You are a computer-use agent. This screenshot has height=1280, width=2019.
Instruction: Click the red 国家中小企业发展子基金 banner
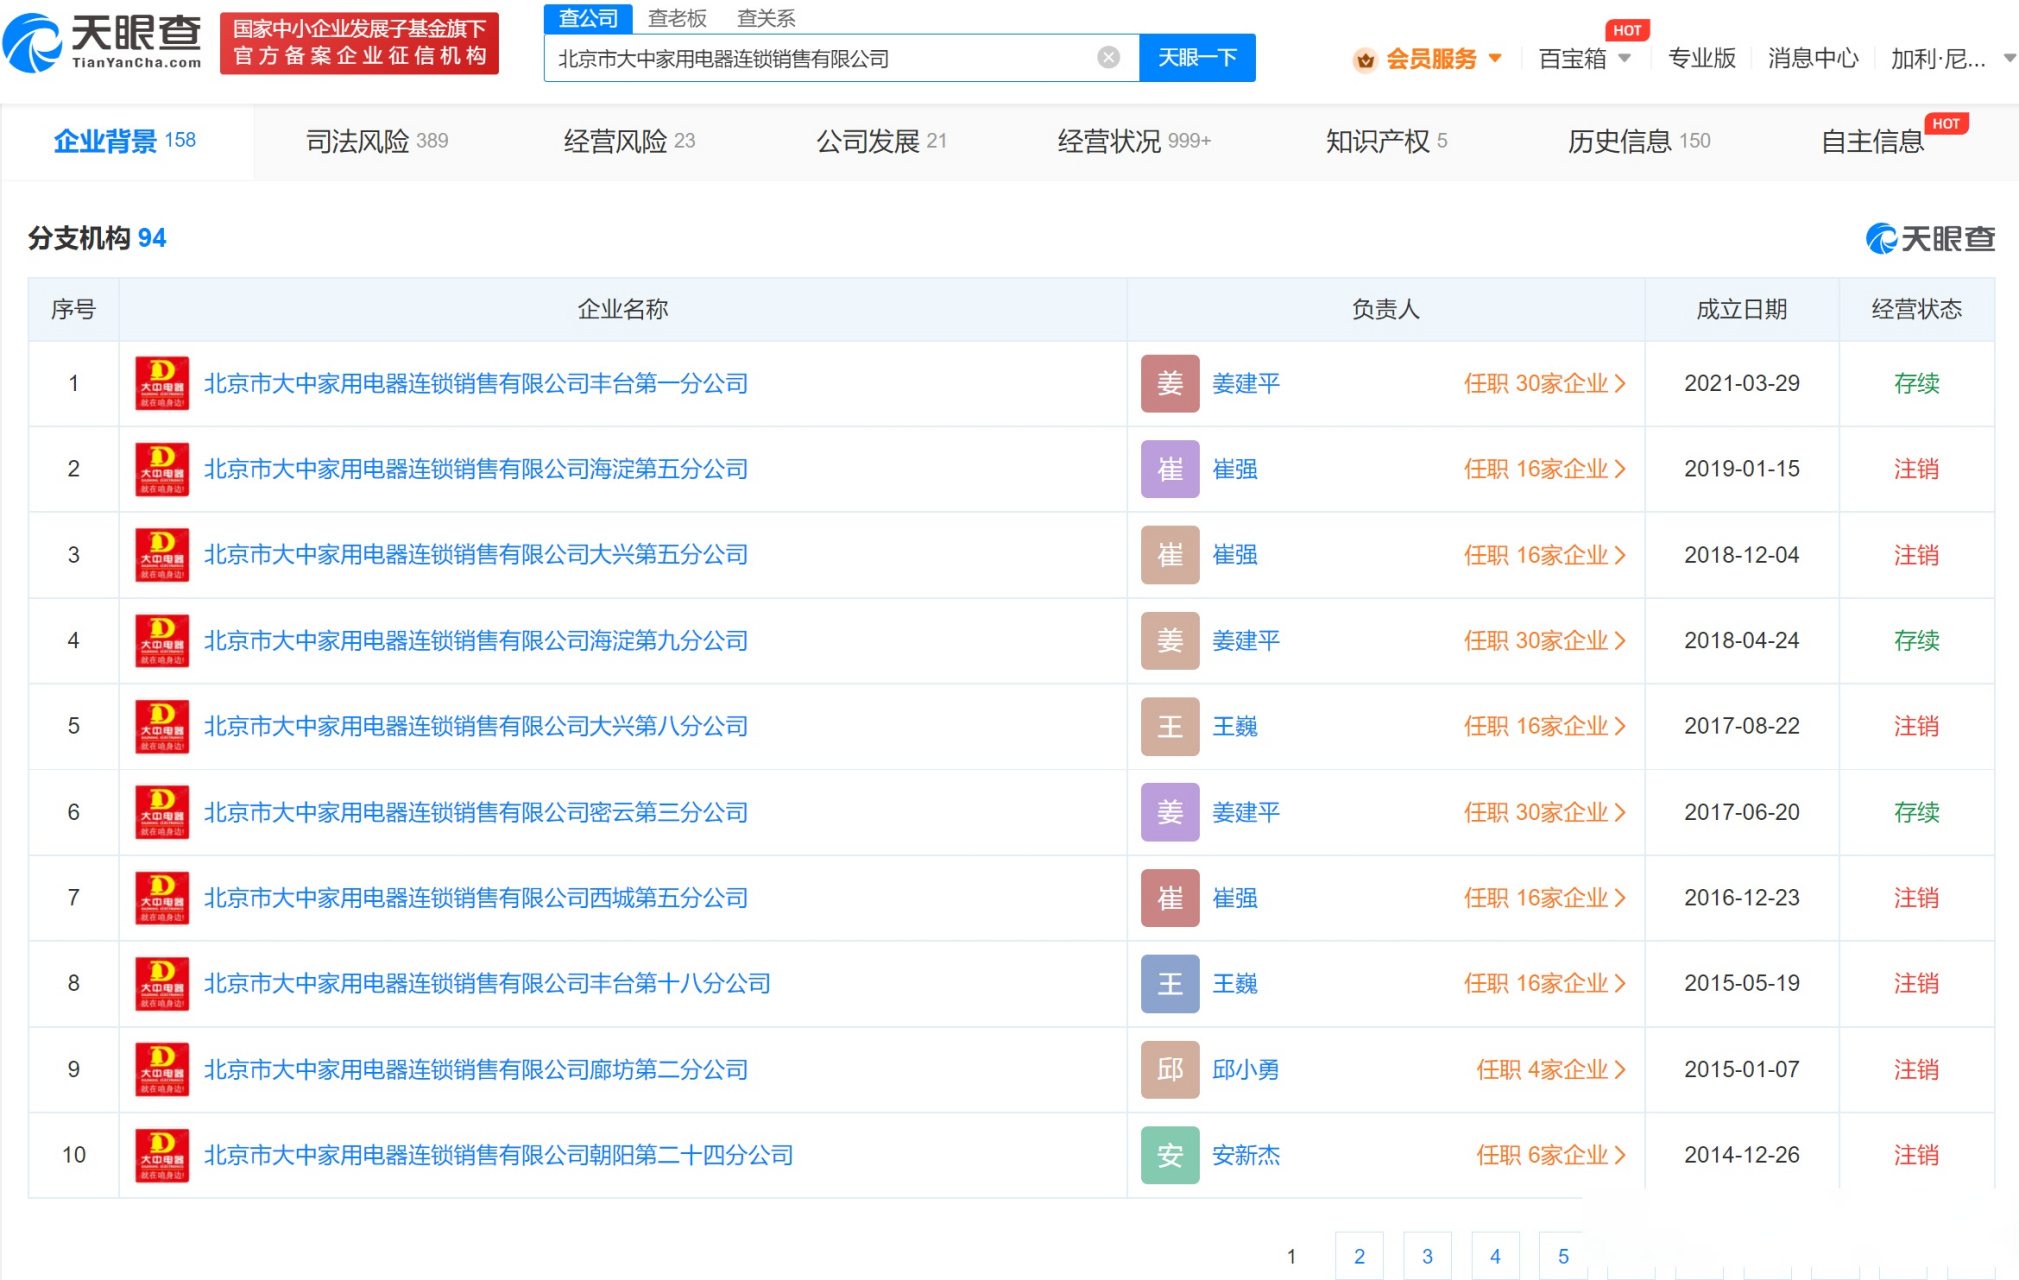359,43
